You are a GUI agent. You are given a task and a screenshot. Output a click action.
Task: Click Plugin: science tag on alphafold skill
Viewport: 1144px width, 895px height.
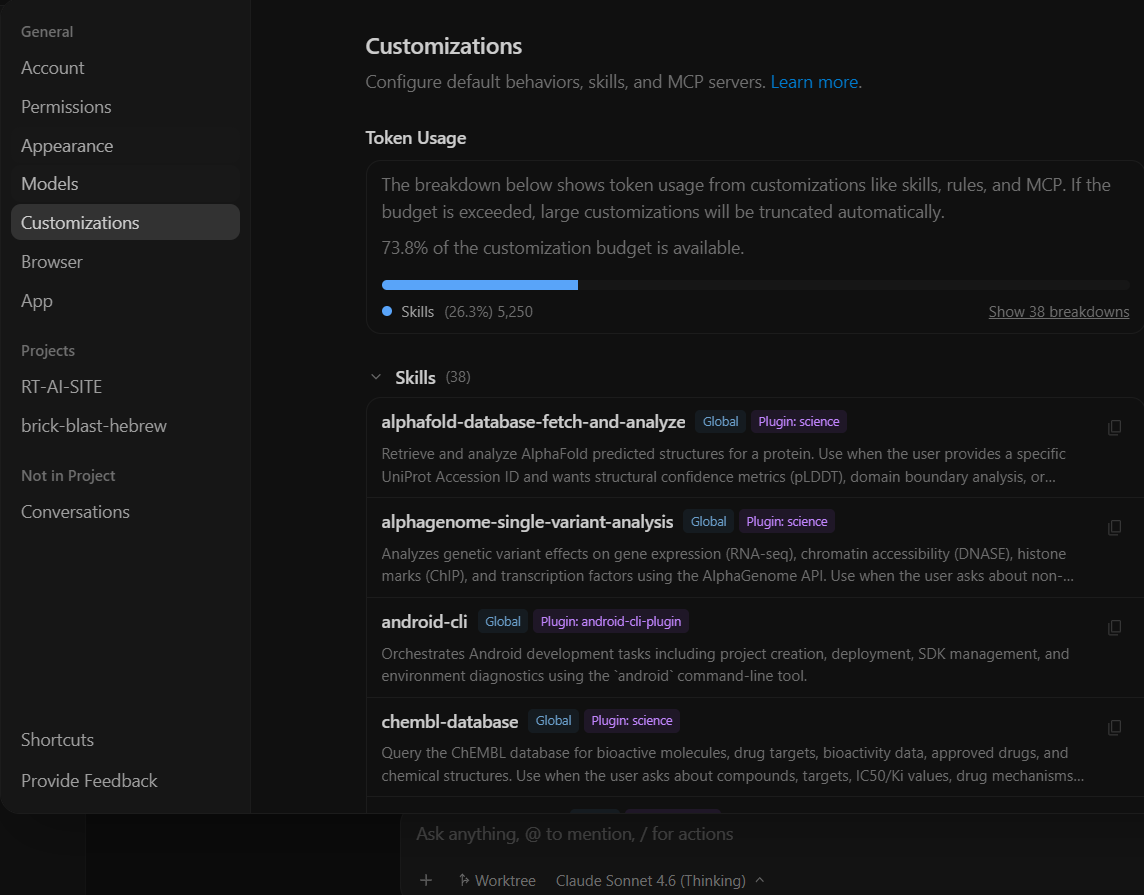pyautogui.click(x=799, y=422)
